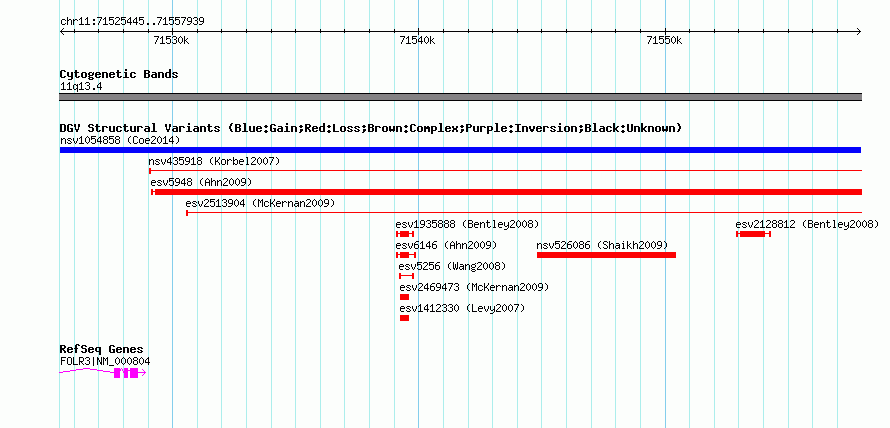Open the nsv526086 (Shaikh2009) label

(602, 245)
